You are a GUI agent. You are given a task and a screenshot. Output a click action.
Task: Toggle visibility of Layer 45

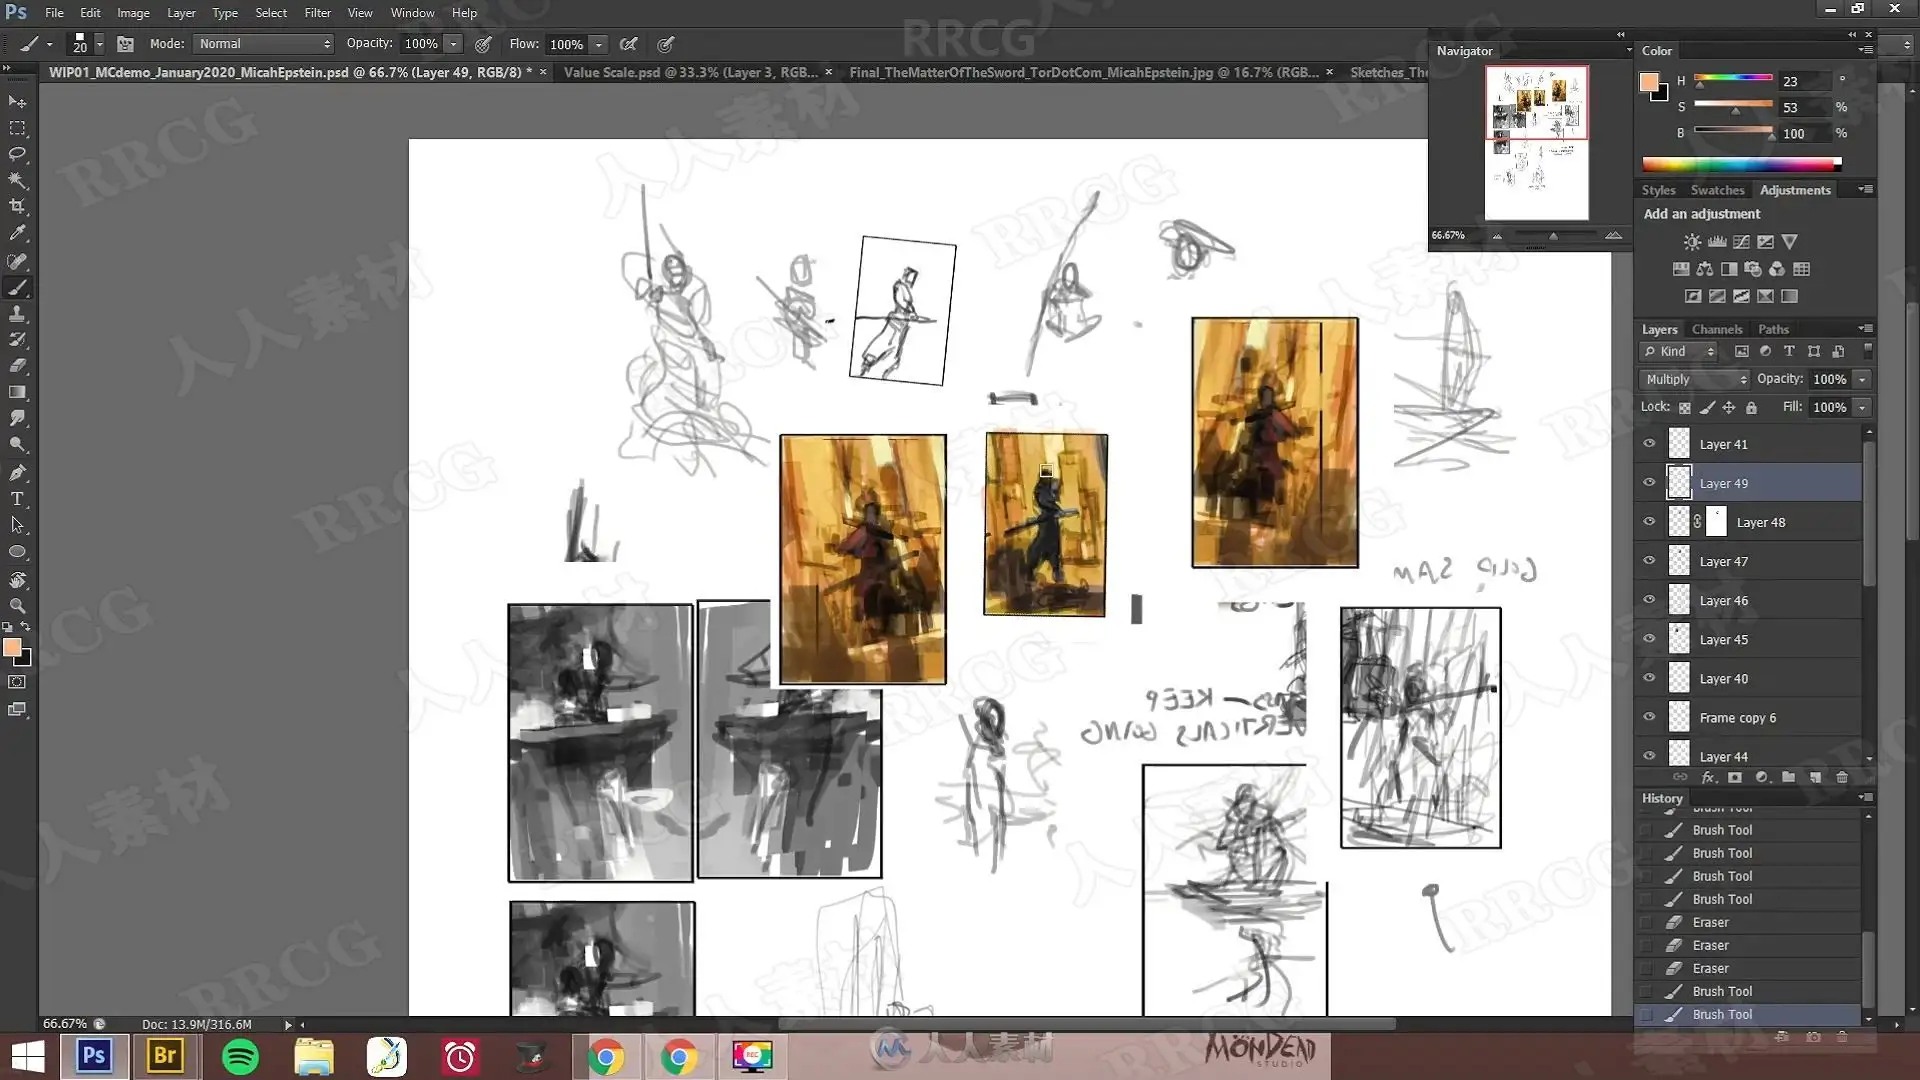click(1649, 639)
